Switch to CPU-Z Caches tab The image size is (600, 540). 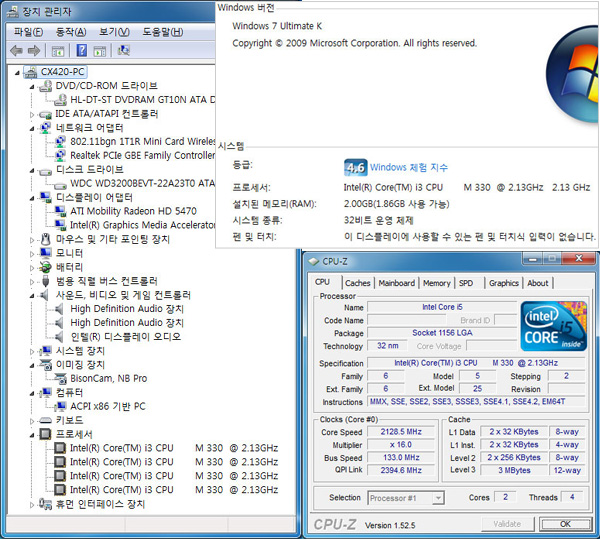pos(358,283)
